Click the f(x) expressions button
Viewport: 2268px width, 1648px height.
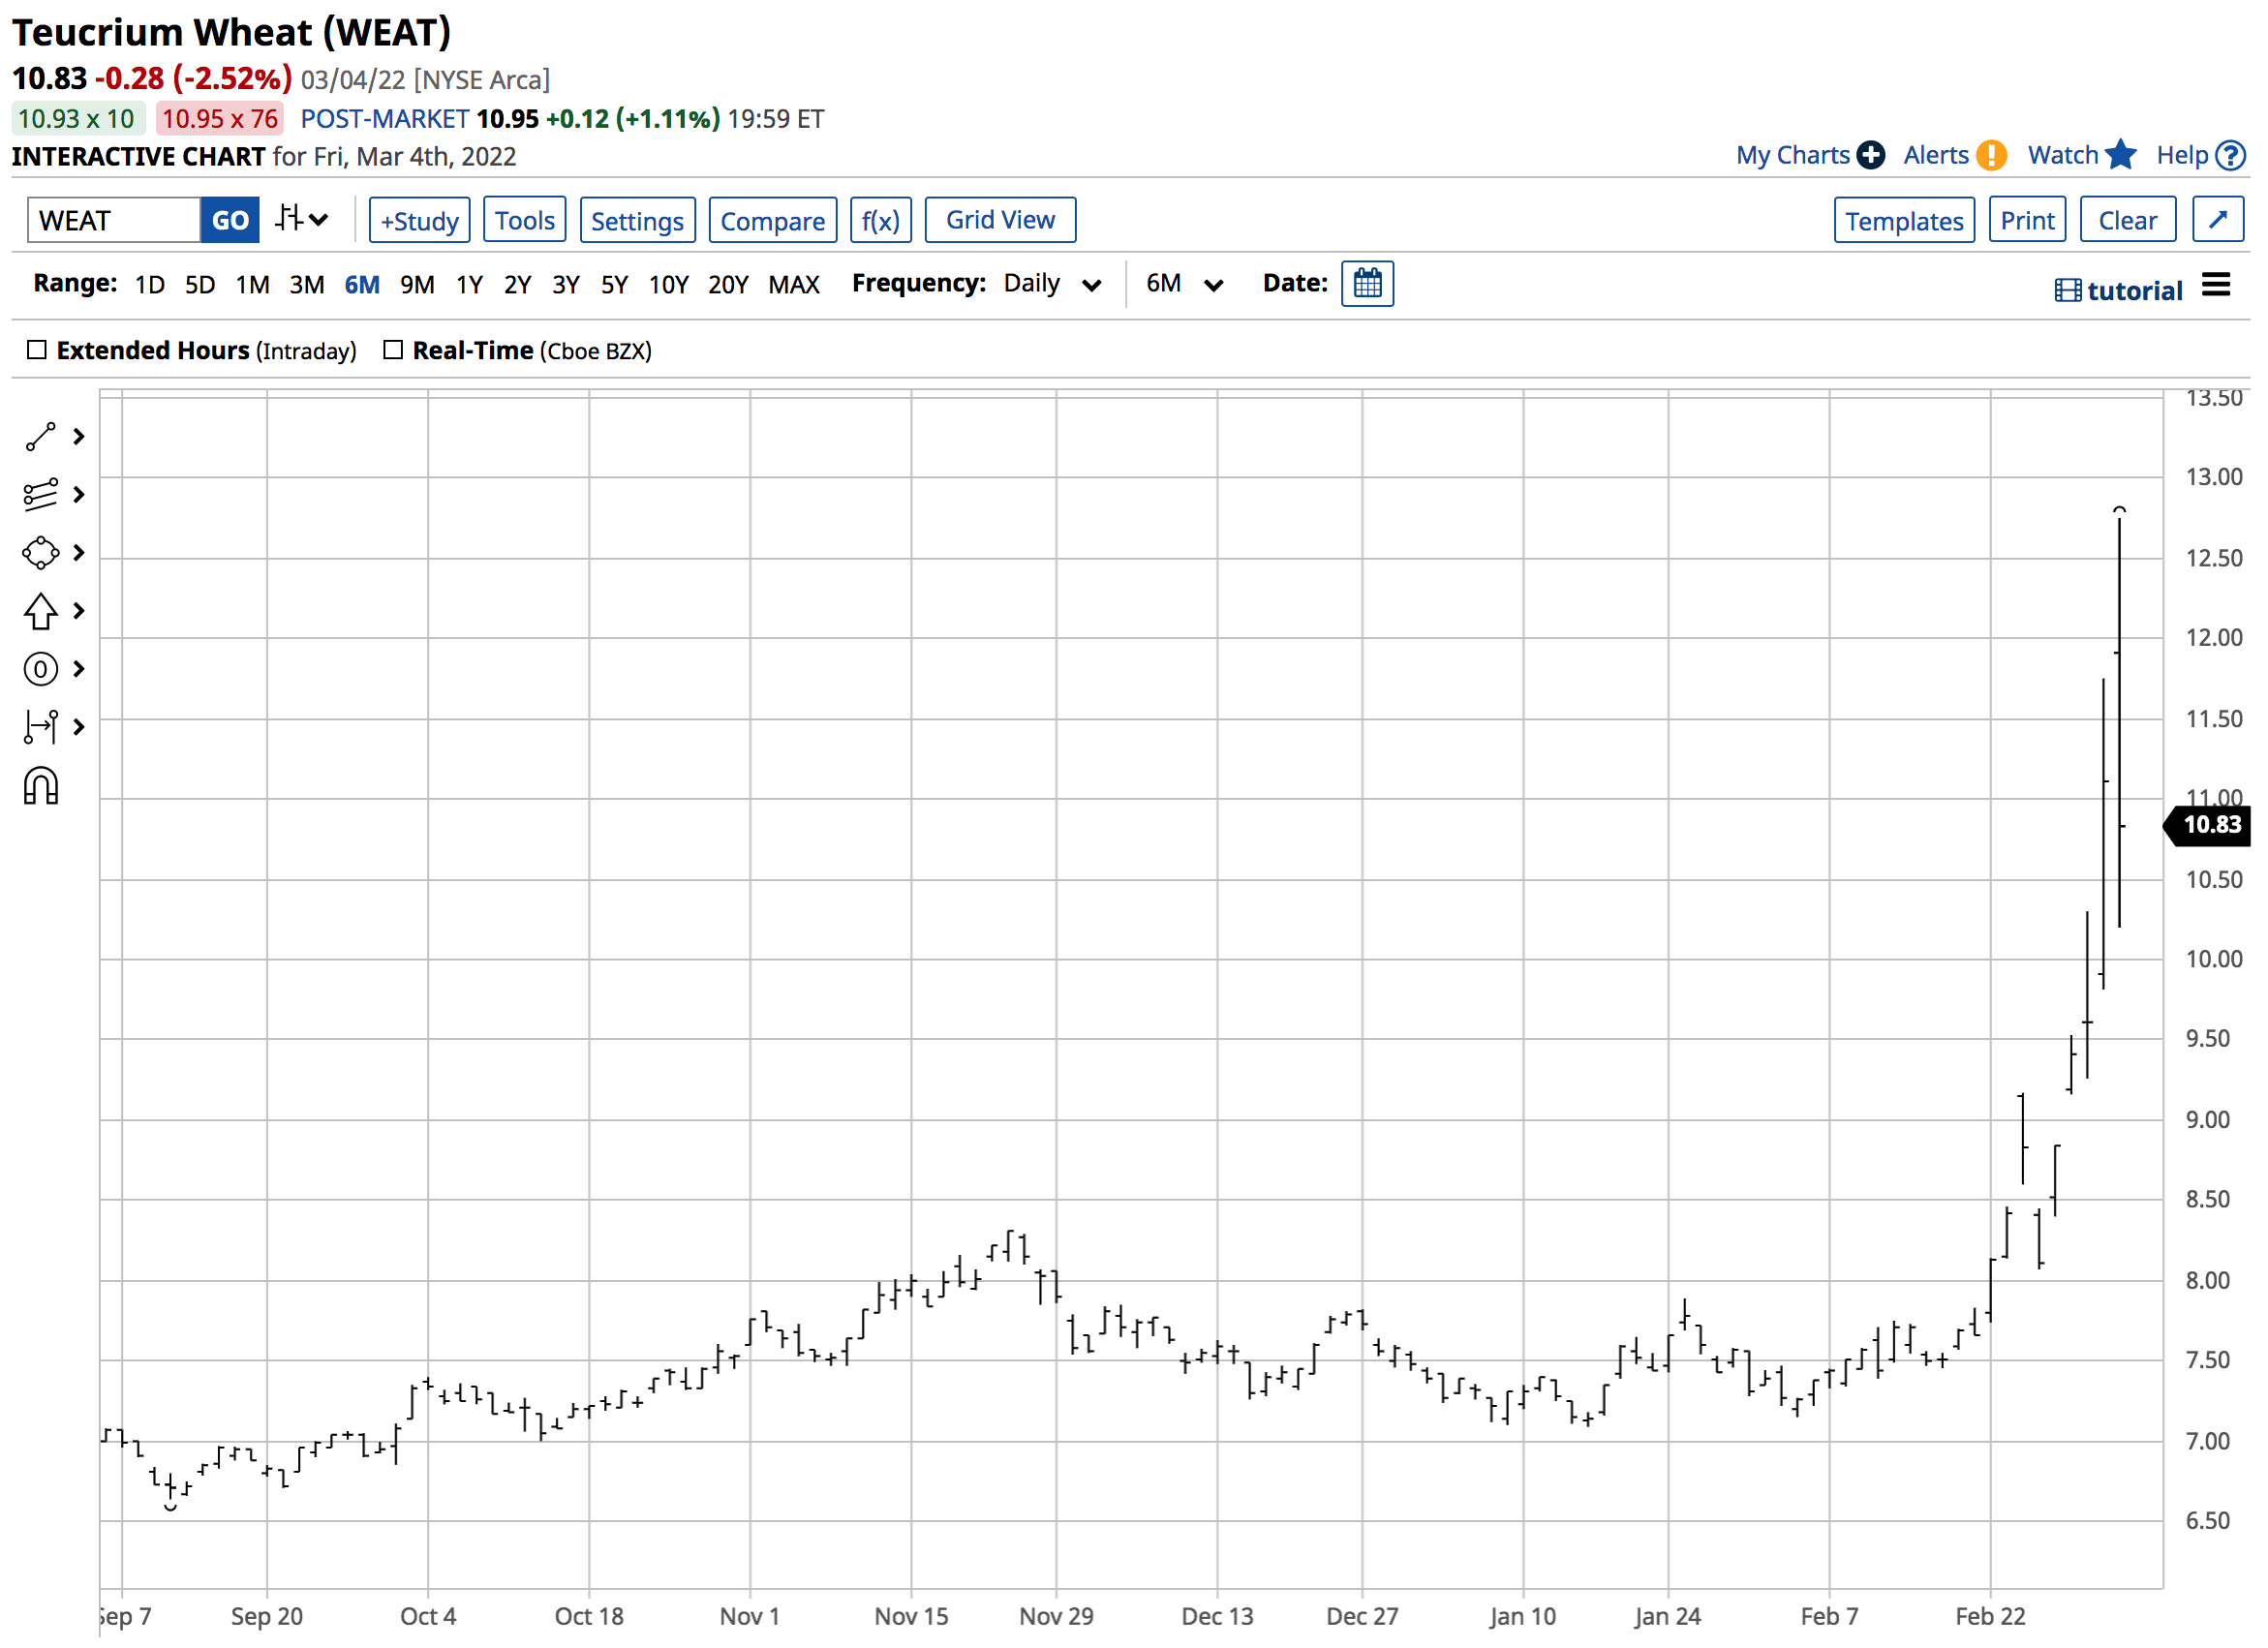pos(881,220)
